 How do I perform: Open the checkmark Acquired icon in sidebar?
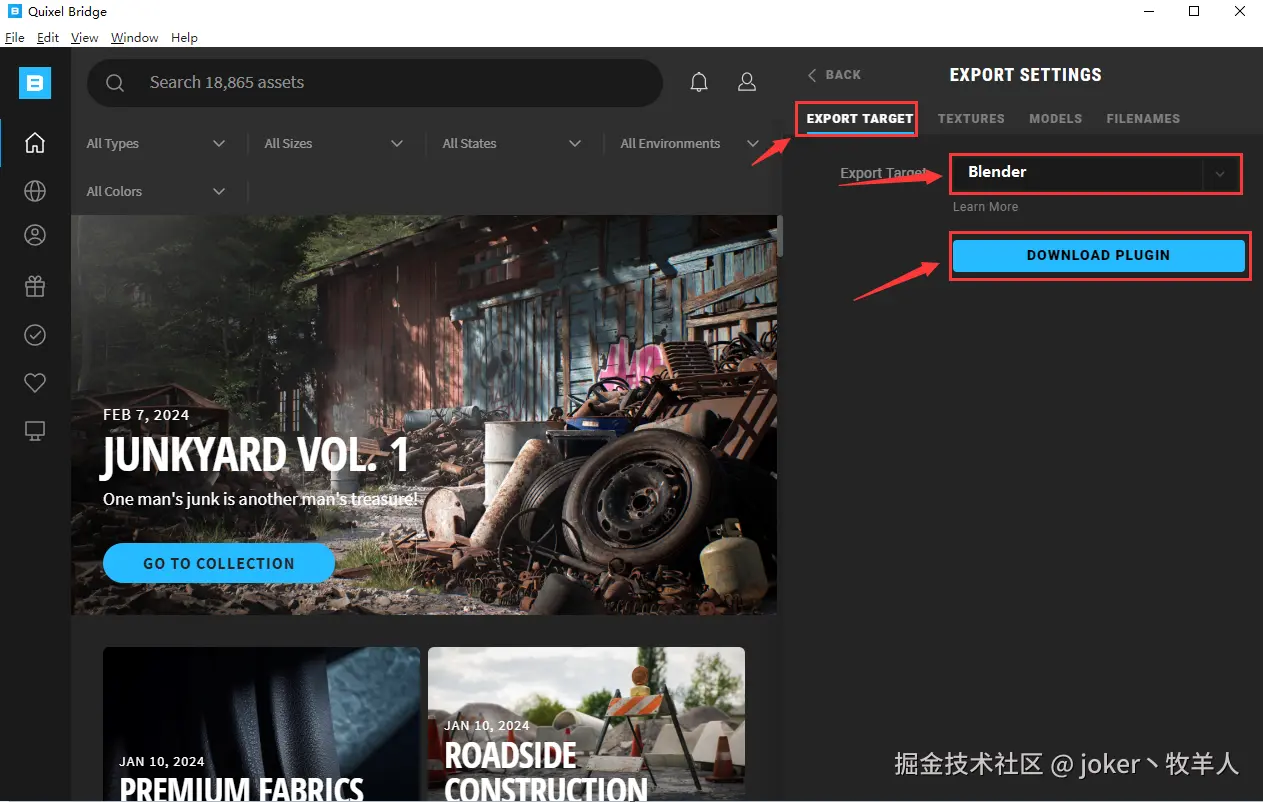pos(35,335)
